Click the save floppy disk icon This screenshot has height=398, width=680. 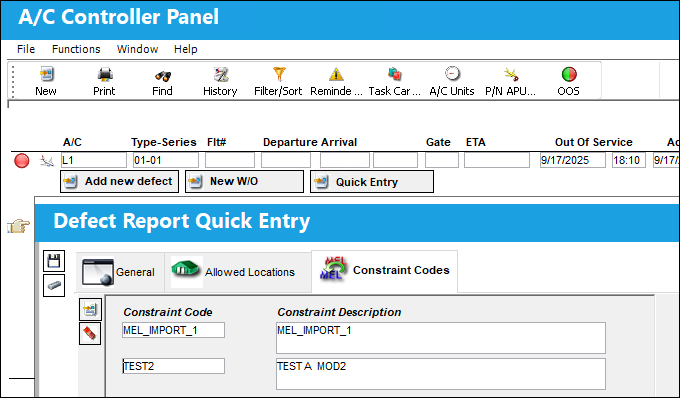coord(54,261)
